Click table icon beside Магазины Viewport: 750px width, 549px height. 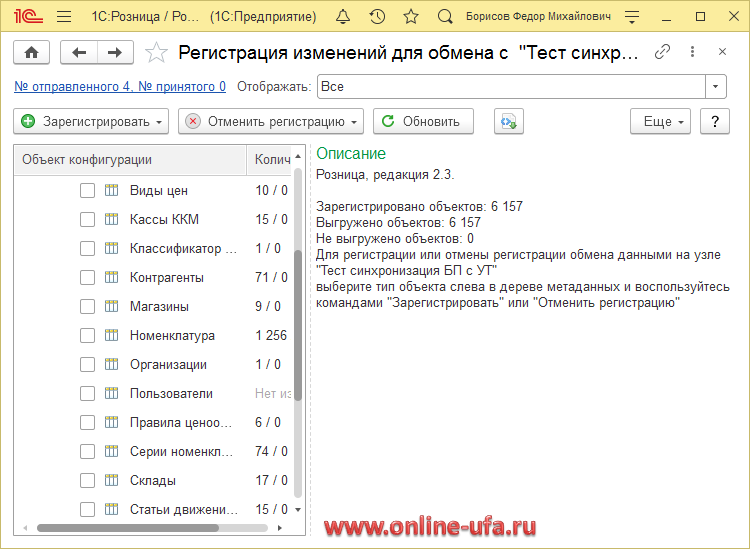(x=111, y=307)
